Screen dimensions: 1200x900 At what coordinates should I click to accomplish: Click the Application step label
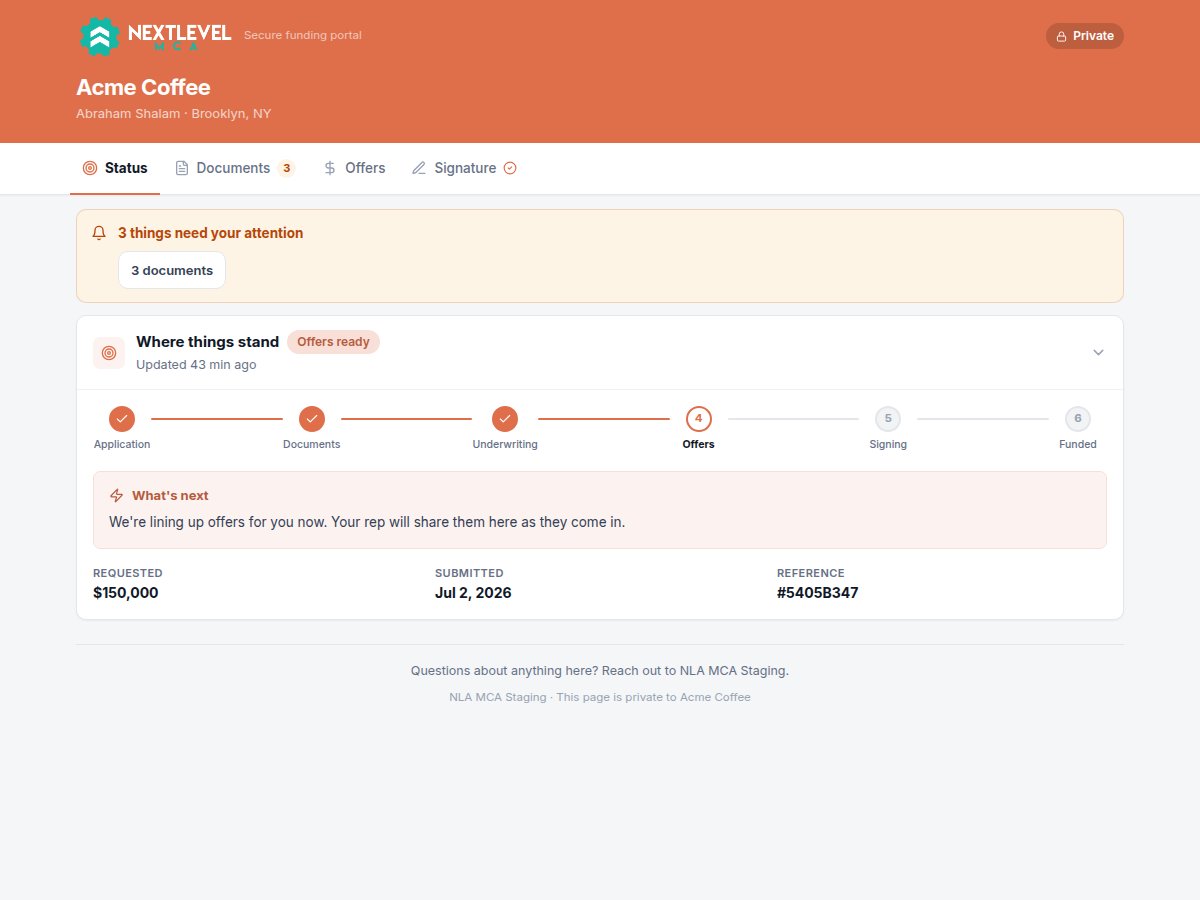tap(122, 444)
